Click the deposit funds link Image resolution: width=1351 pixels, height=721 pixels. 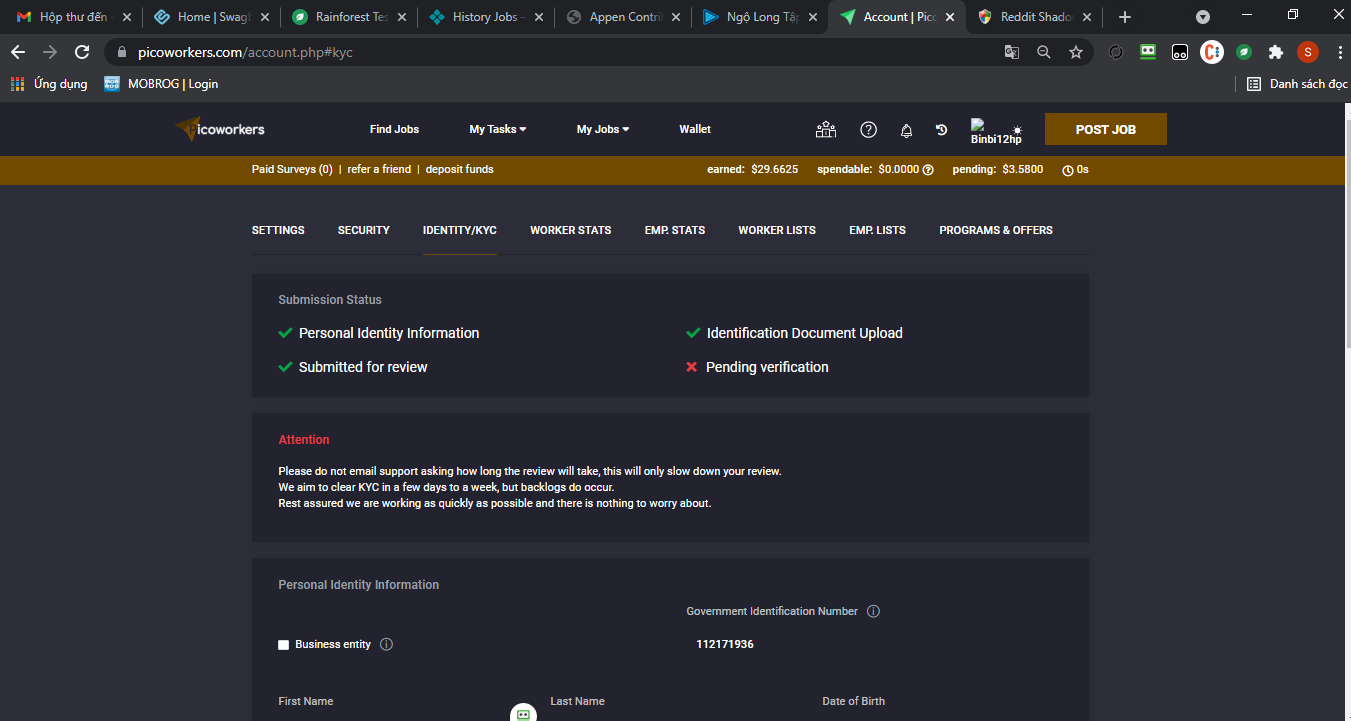point(459,169)
